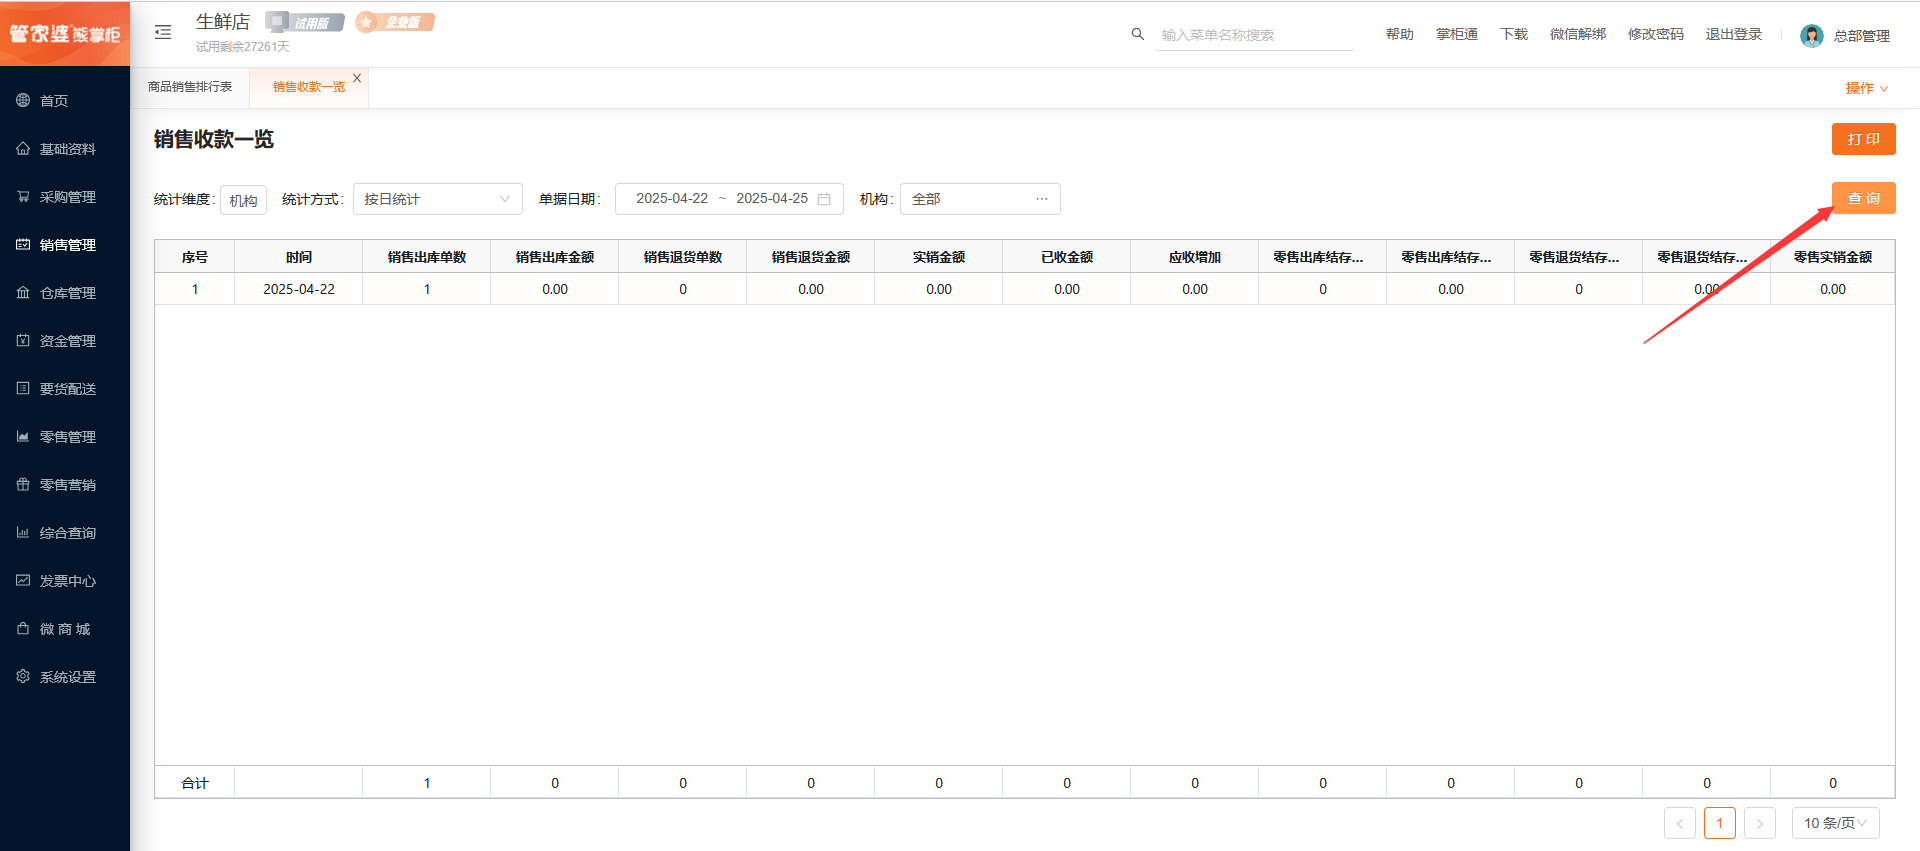Switch to the 商品销售排行表 tab
Image resolution: width=1920 pixels, height=851 pixels.
coord(190,87)
